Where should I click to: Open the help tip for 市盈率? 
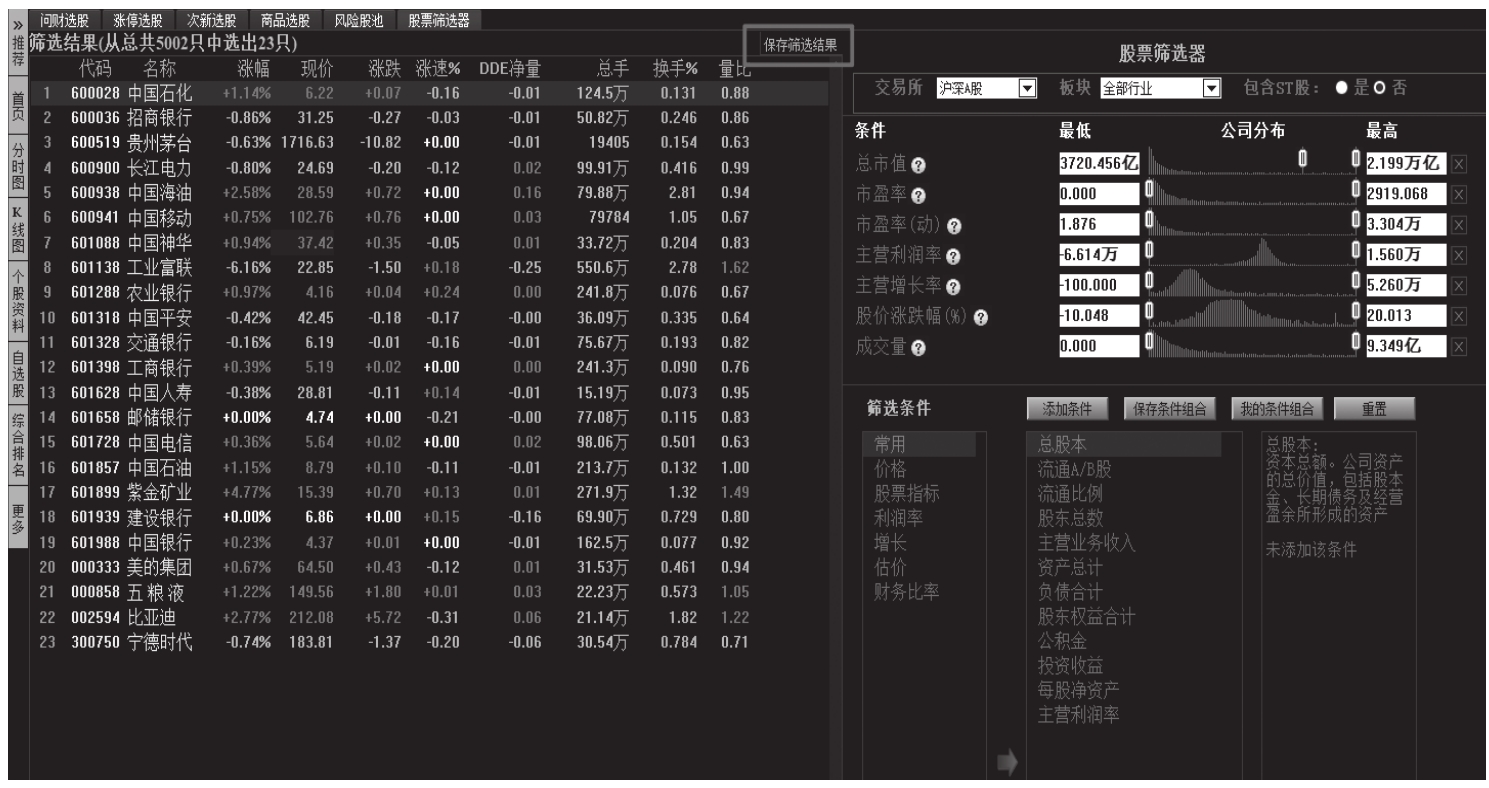click(x=918, y=195)
